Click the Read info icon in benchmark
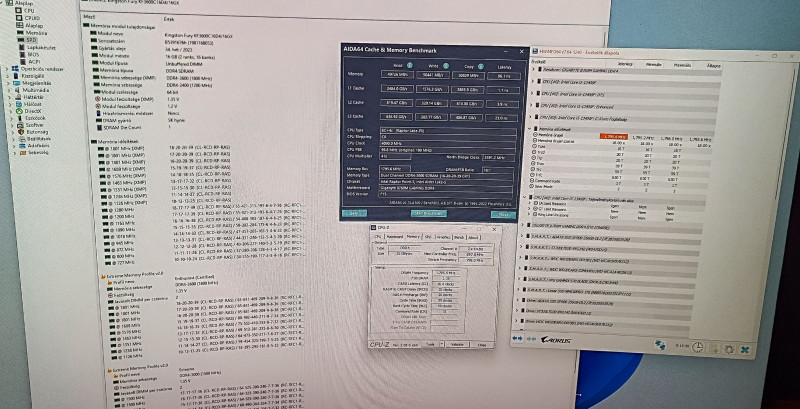 point(409,65)
